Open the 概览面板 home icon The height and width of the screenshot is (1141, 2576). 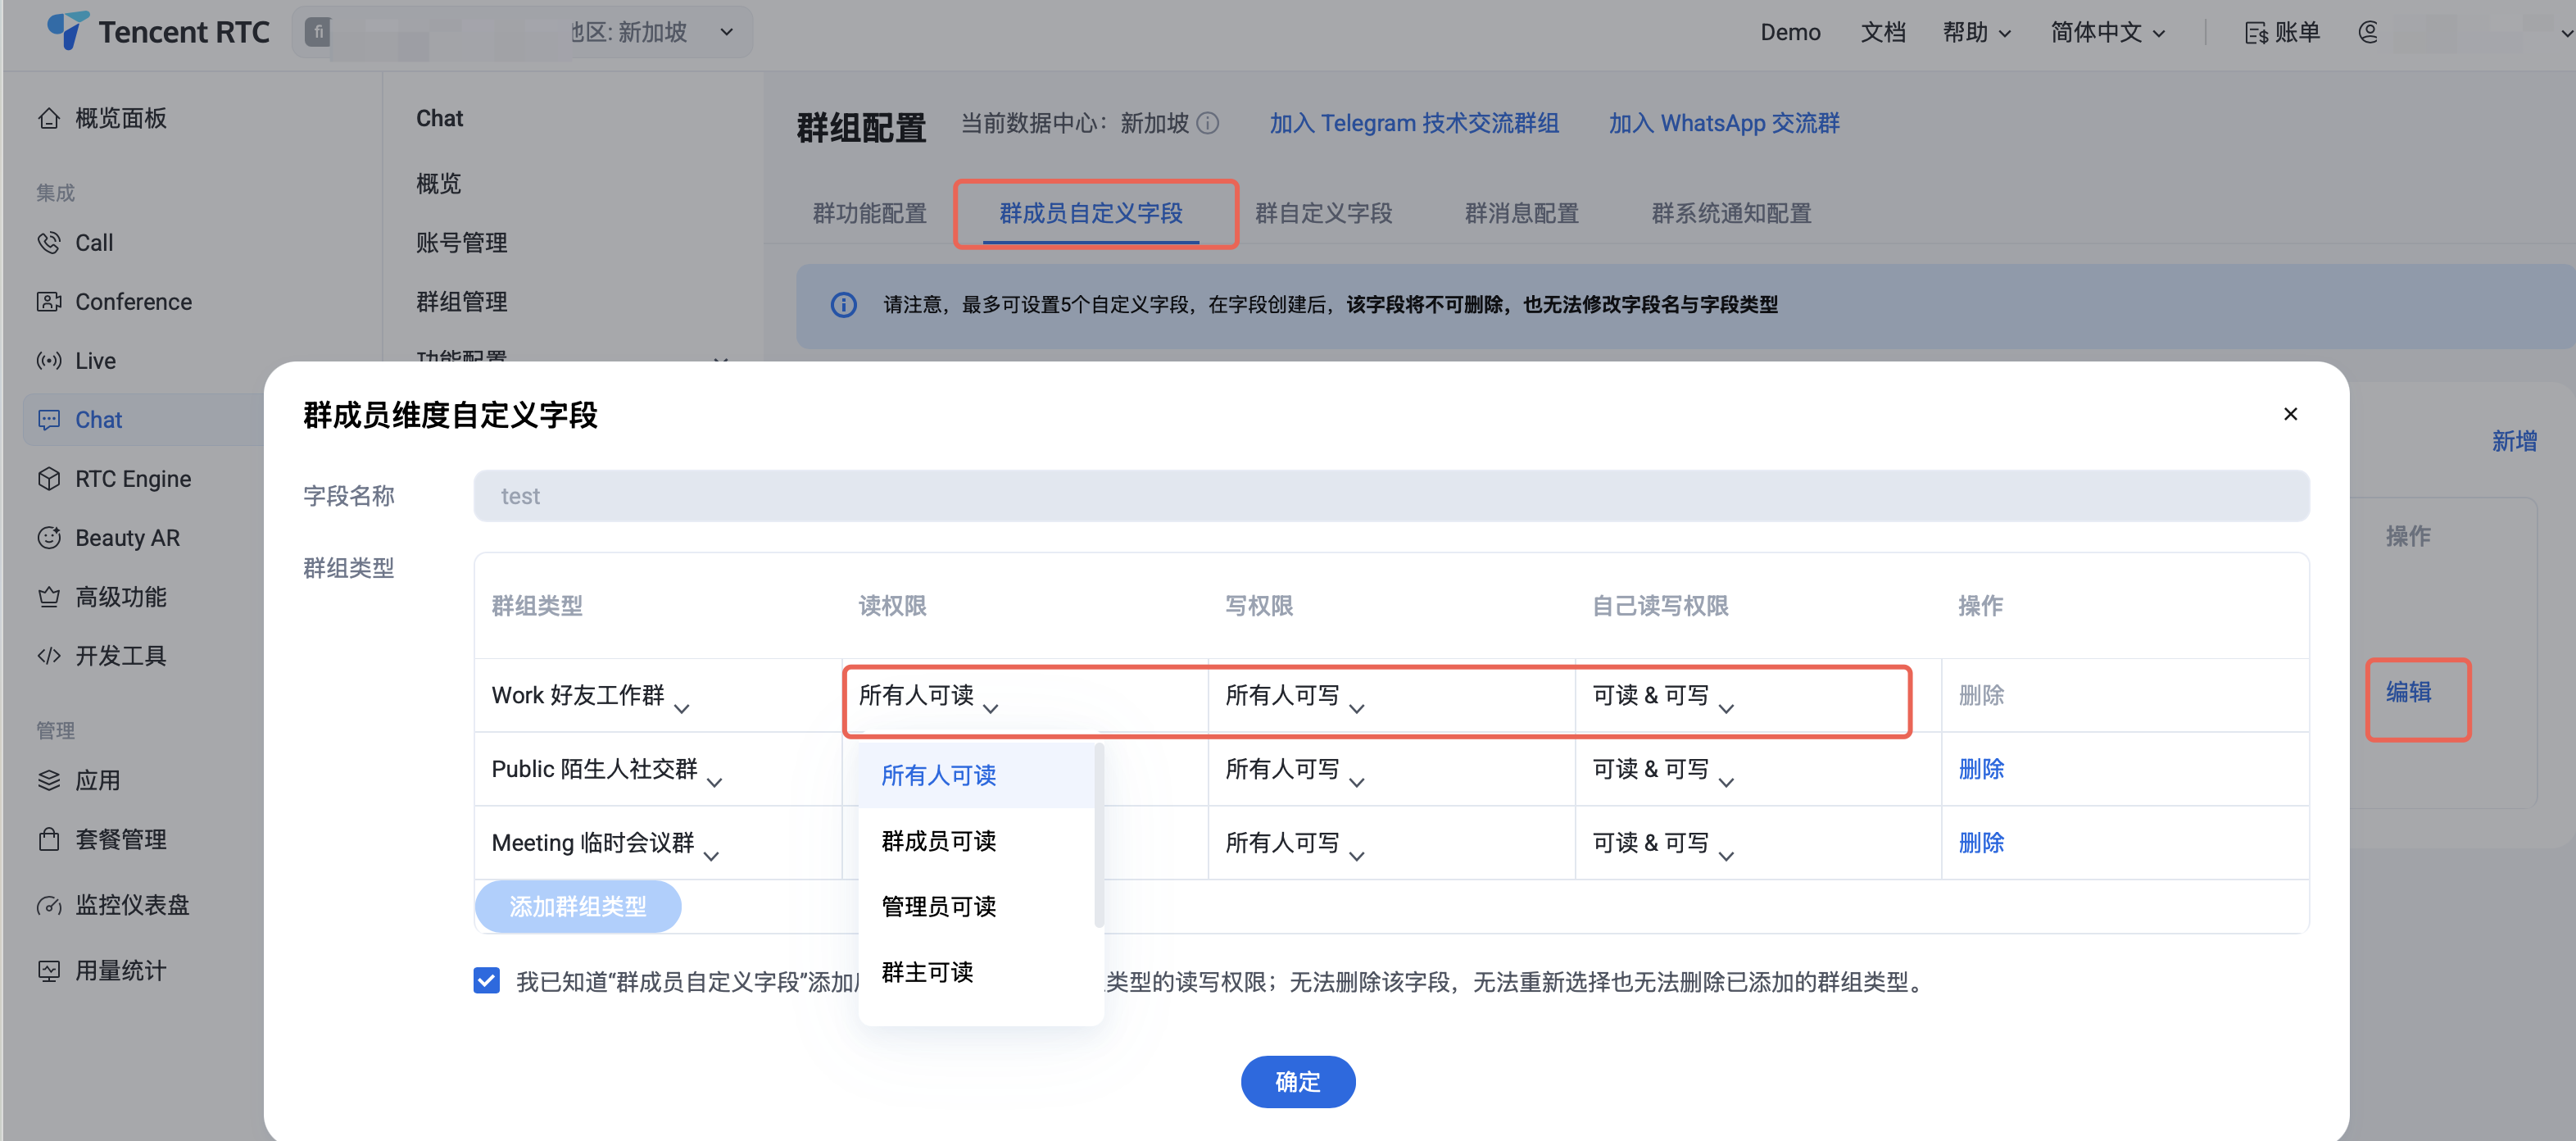click(49, 118)
